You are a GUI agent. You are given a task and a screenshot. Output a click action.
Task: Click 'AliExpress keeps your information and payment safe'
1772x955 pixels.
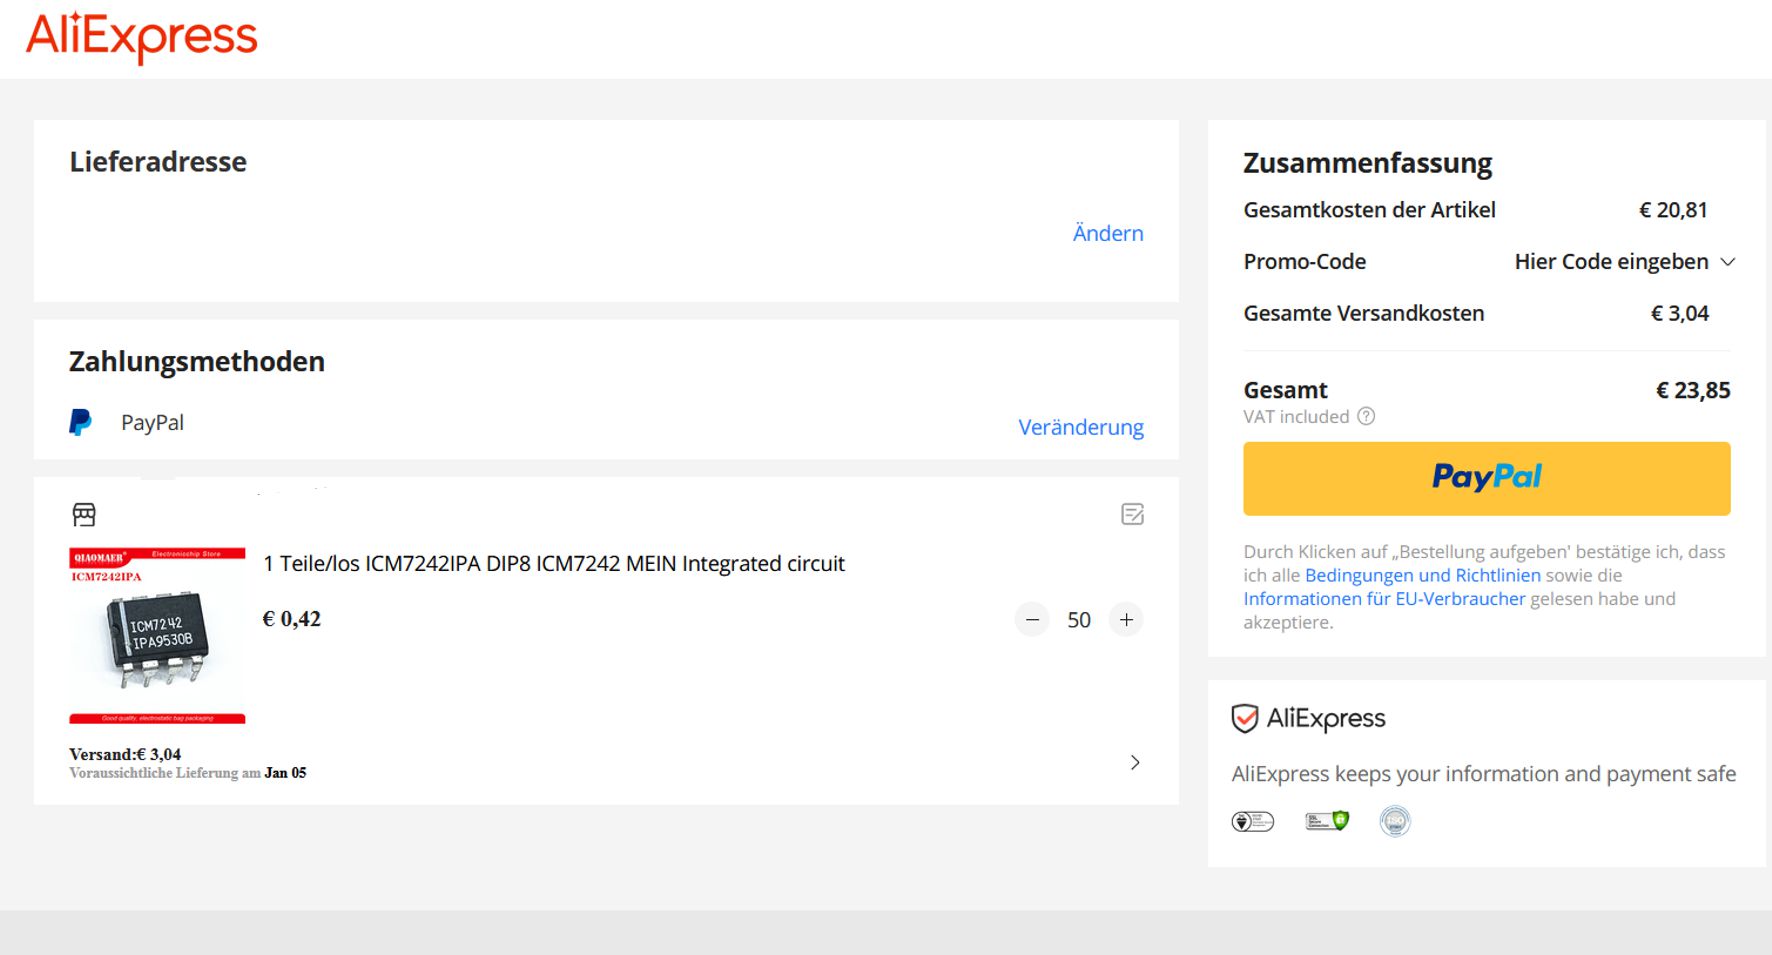(x=1484, y=774)
